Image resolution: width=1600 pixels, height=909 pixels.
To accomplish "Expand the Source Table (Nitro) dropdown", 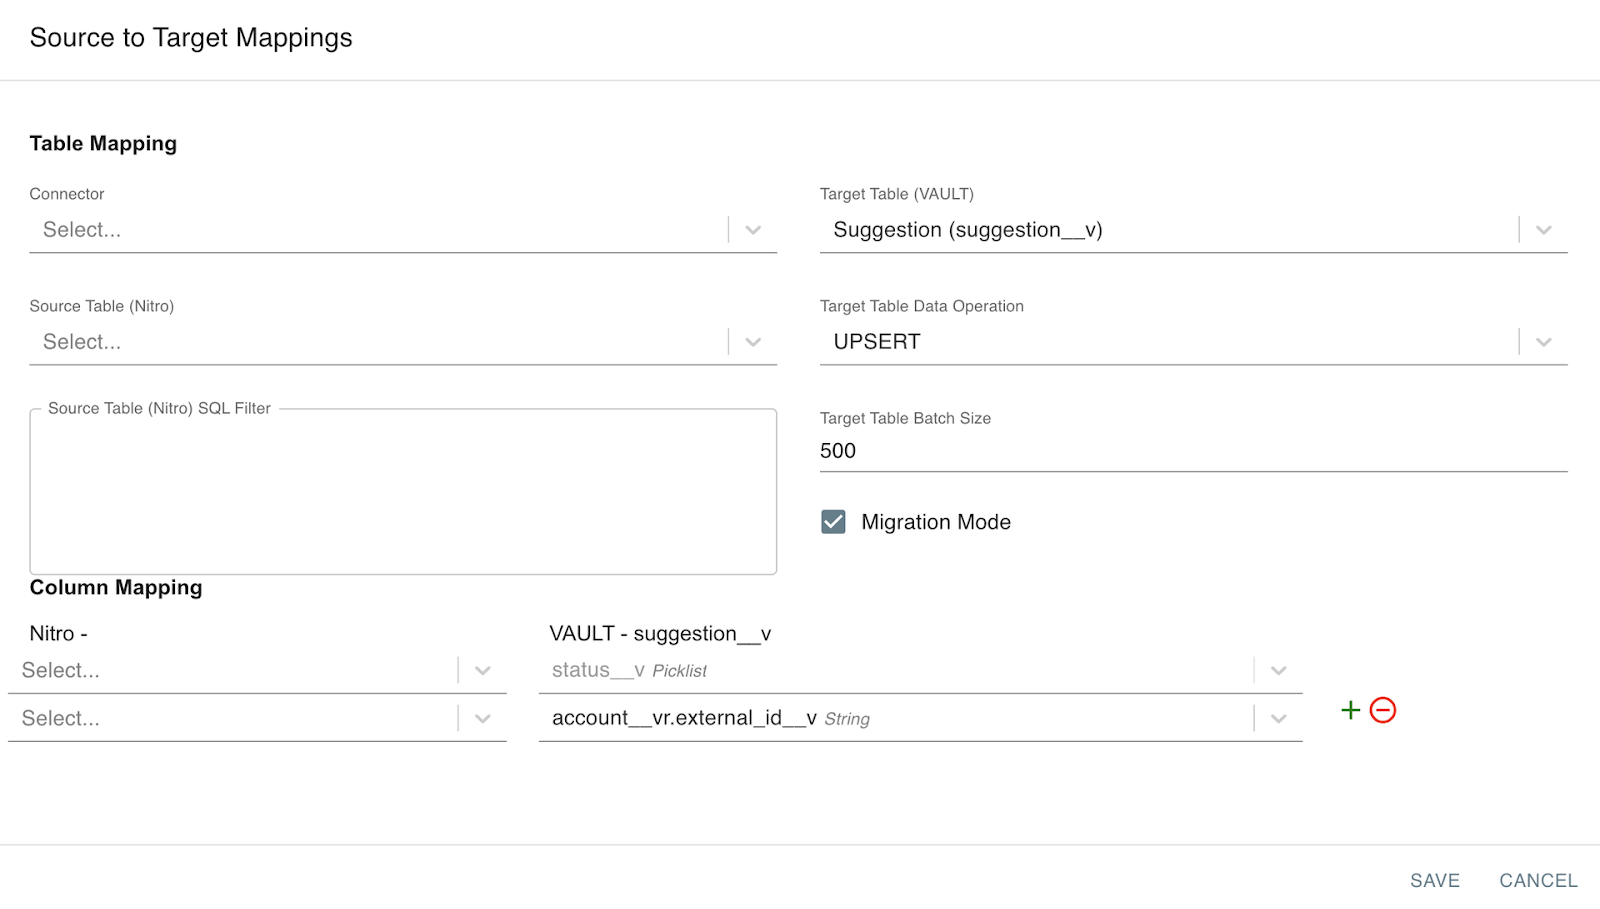I will click(753, 342).
